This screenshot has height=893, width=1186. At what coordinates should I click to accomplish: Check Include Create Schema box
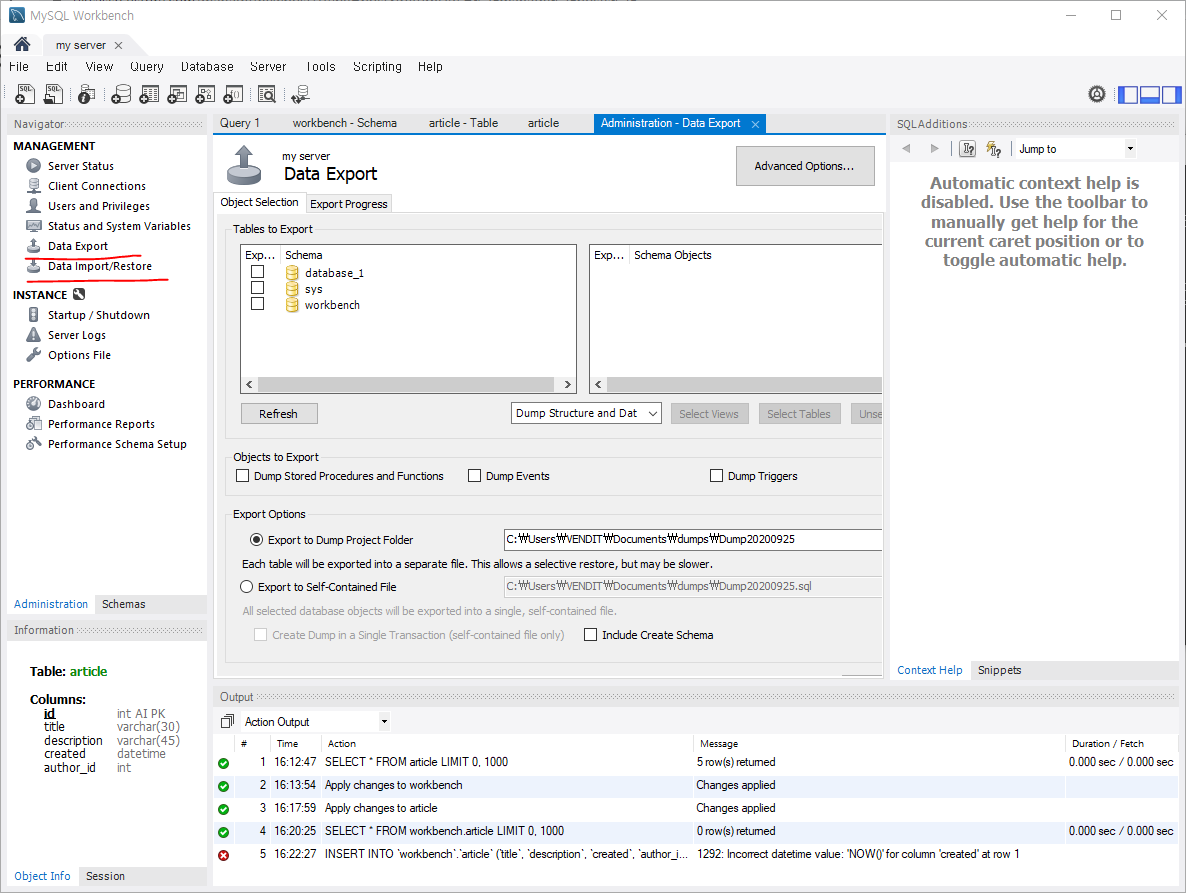[591, 635]
